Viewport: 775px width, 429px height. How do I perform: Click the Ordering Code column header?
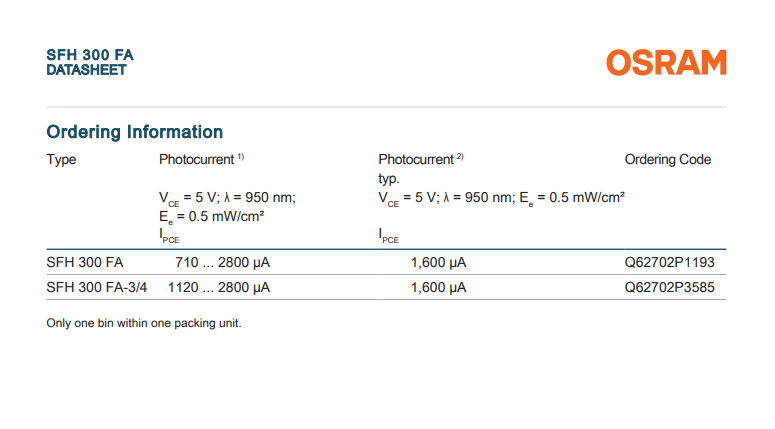[x=668, y=160]
